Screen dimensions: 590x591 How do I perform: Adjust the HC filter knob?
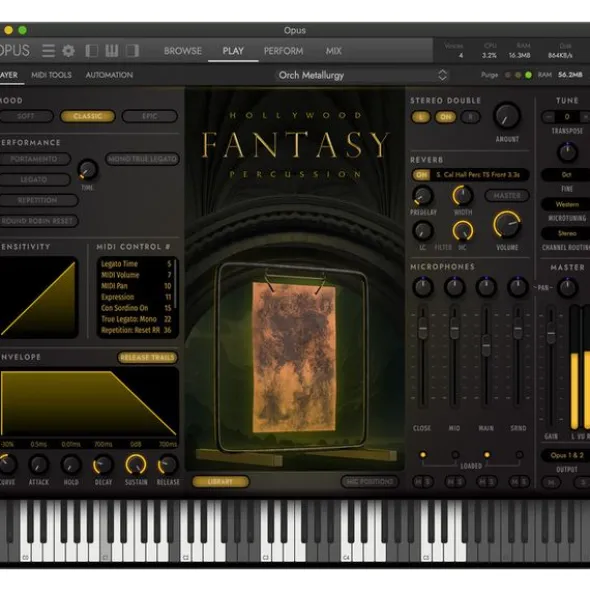click(x=463, y=231)
